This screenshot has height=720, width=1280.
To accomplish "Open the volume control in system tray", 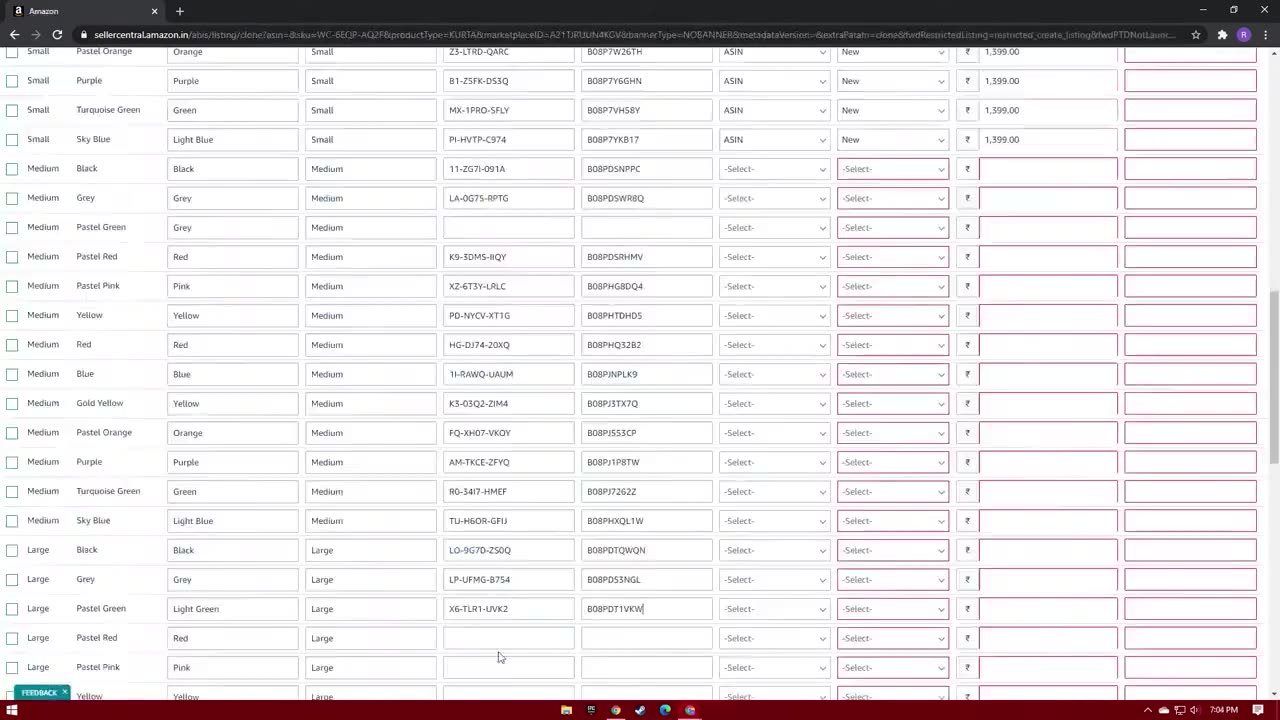I will click(x=1195, y=710).
